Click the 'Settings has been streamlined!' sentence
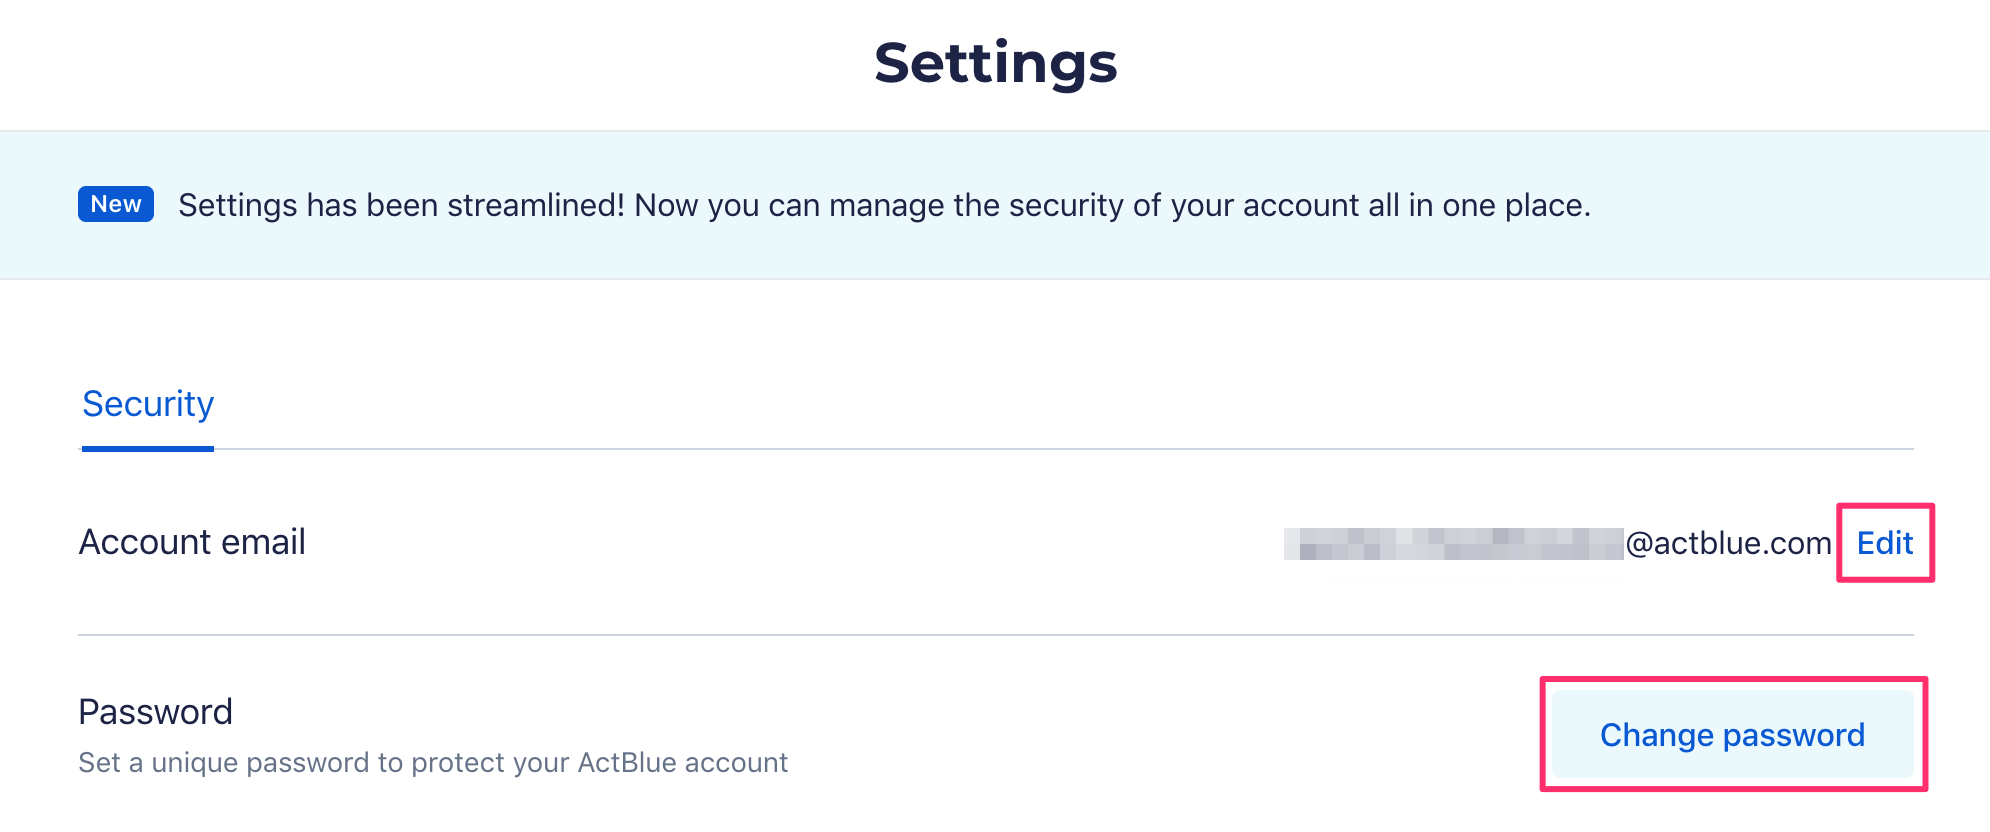Screen dimensions: 1990x832 [x=401, y=205]
